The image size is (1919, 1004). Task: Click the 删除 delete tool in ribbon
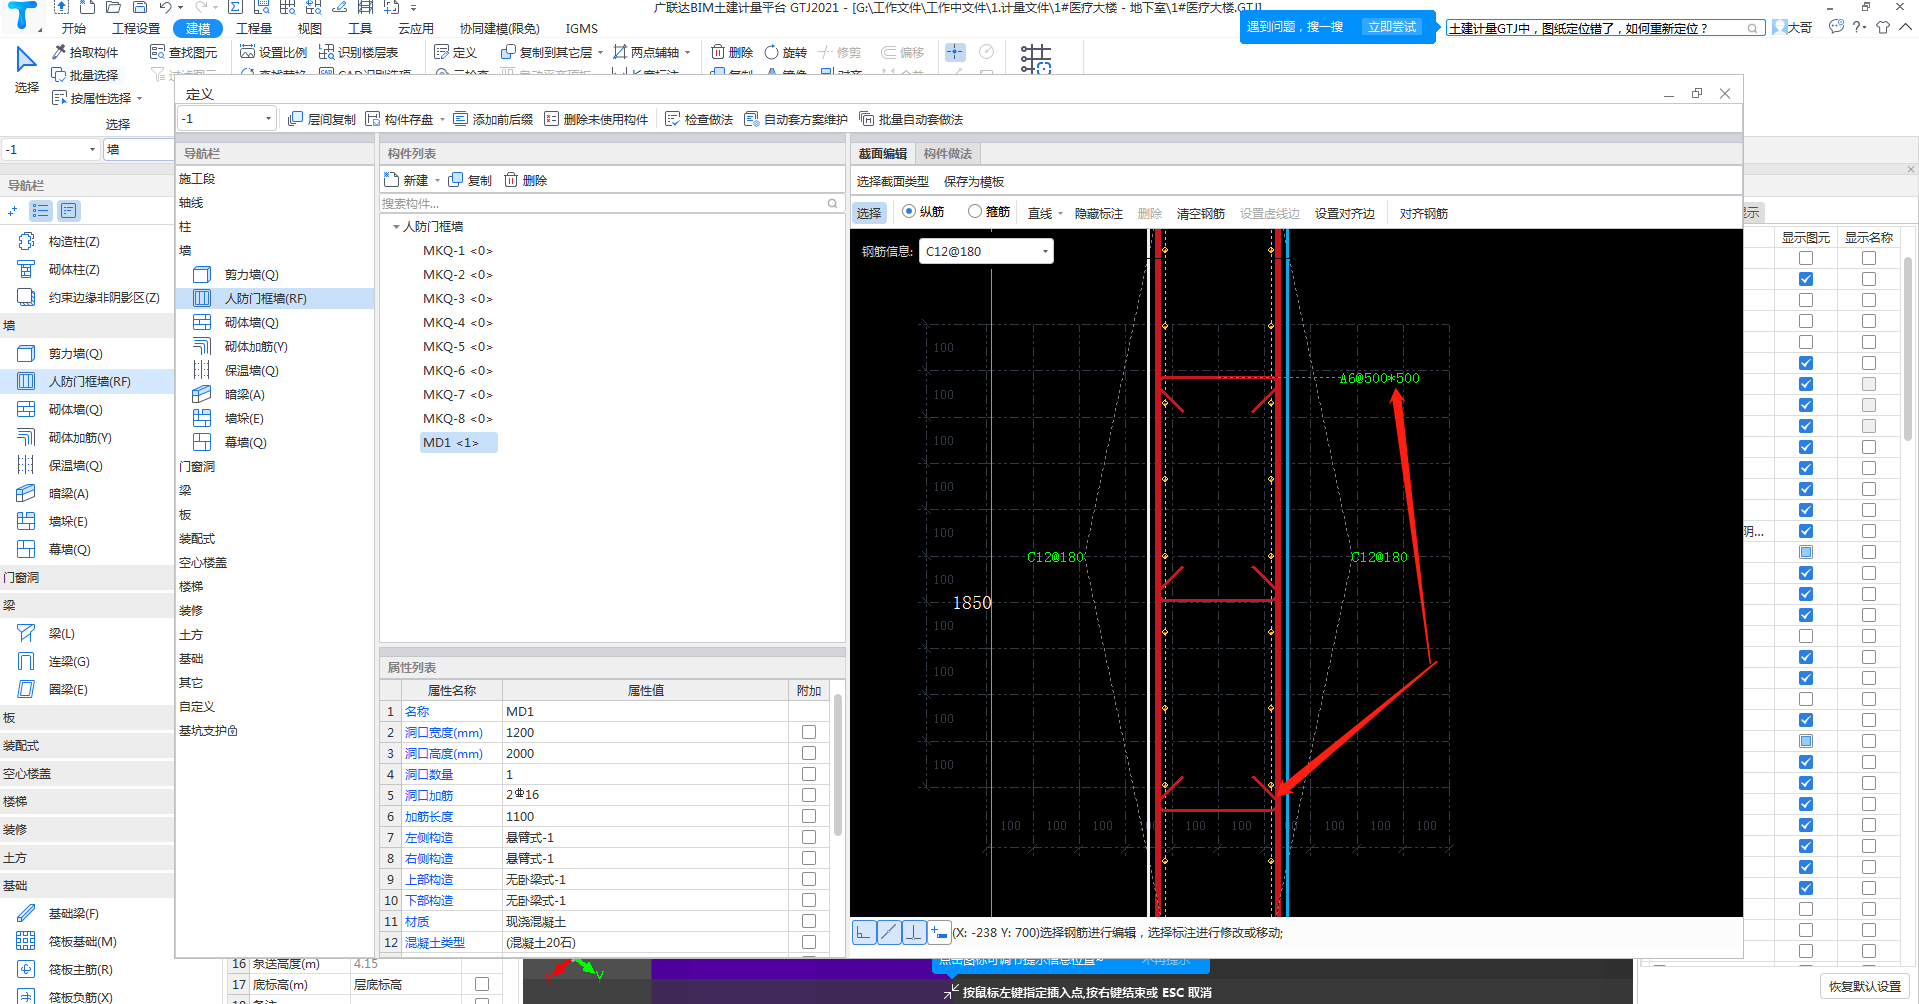click(x=732, y=52)
